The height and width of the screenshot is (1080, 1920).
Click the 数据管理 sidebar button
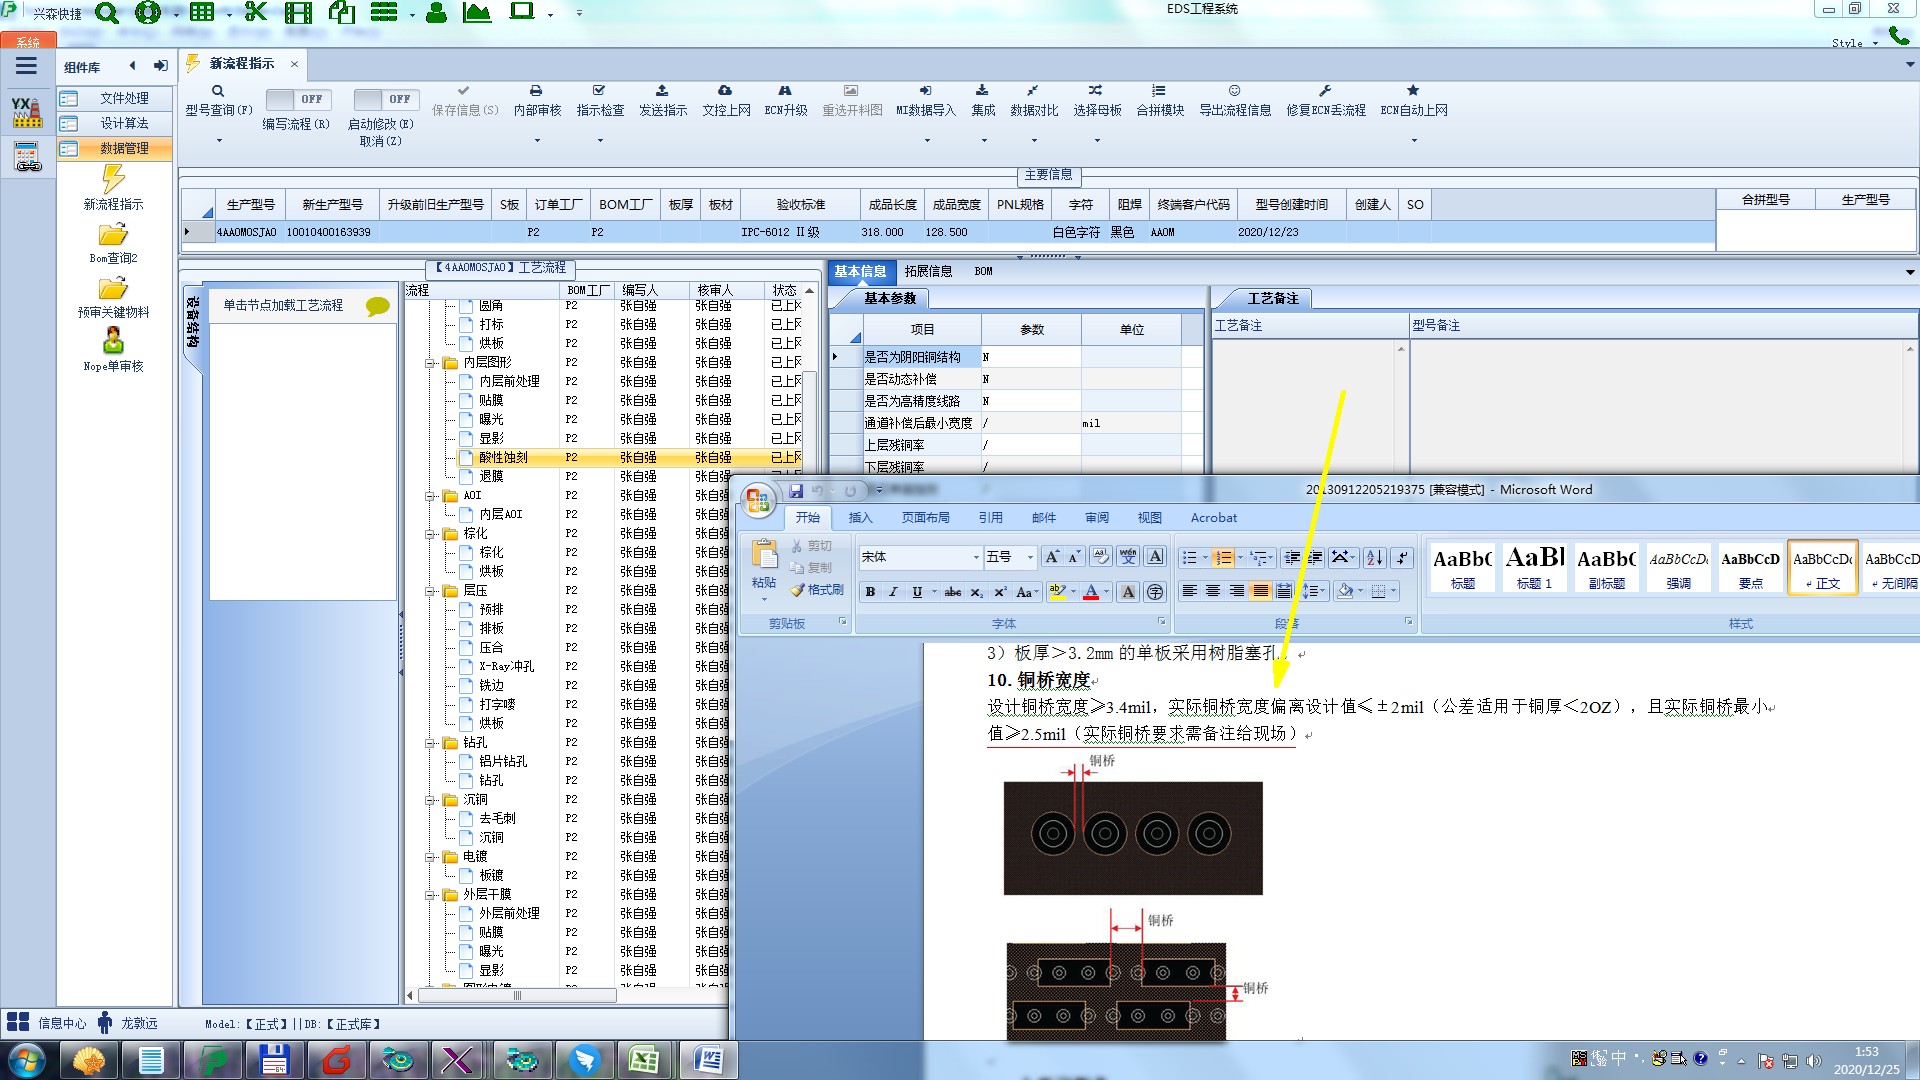tap(124, 148)
